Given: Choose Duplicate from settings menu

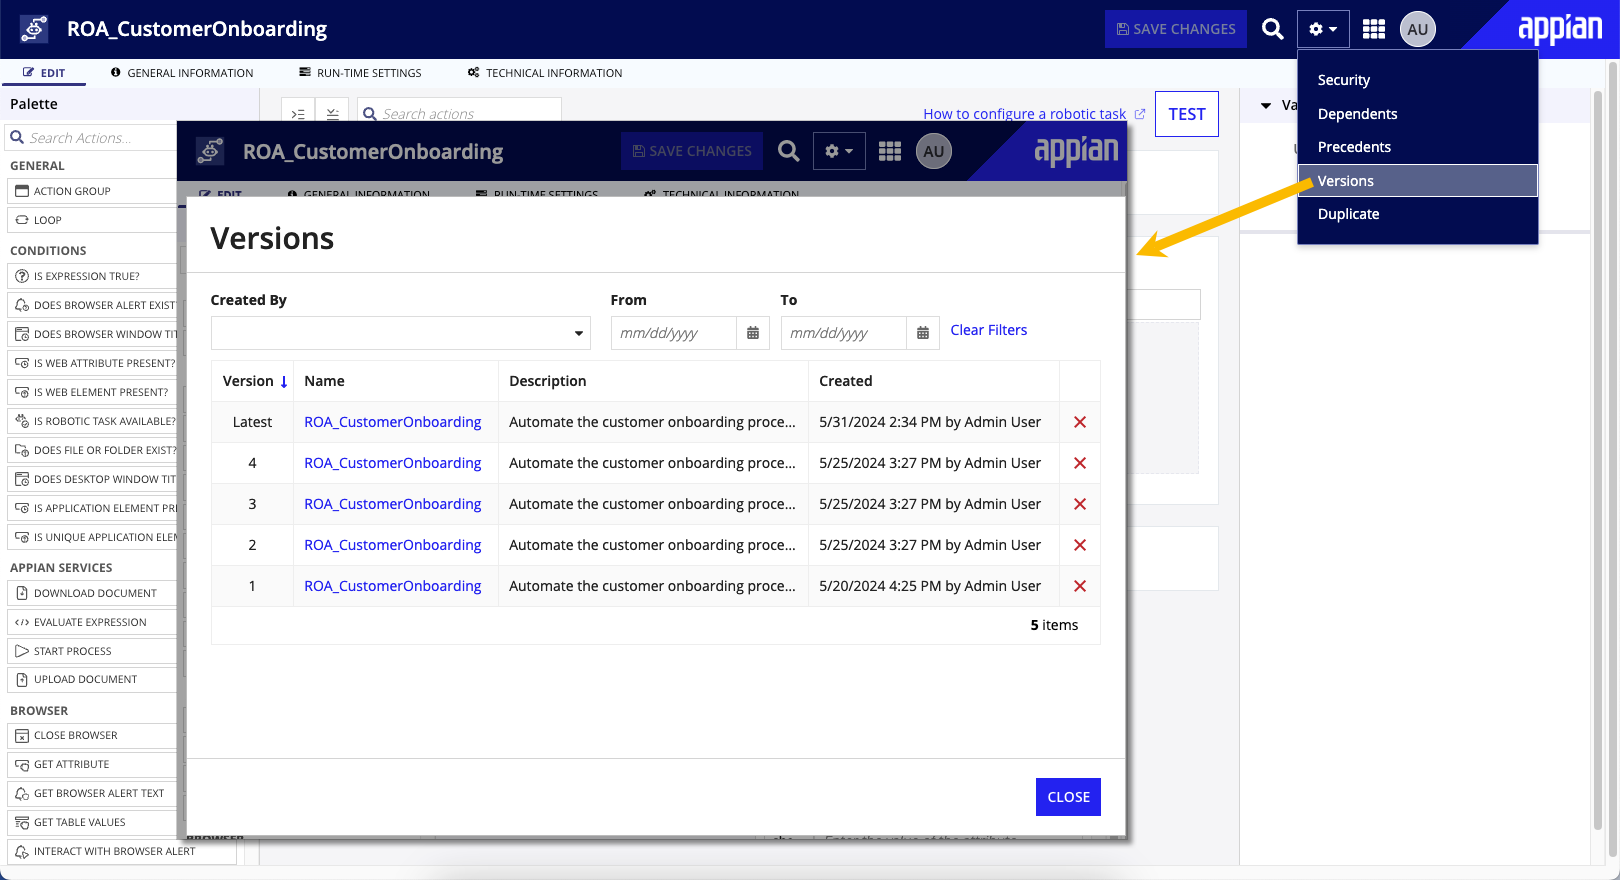Looking at the screenshot, I should click(1417, 214).
